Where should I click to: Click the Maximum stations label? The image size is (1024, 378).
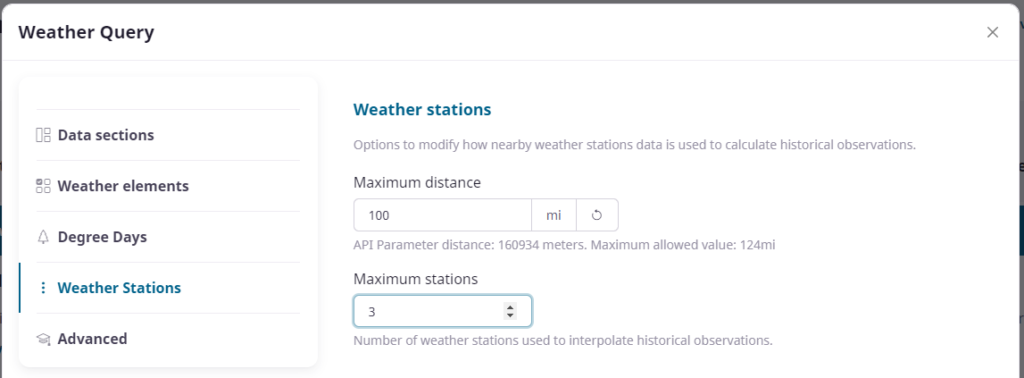click(415, 279)
